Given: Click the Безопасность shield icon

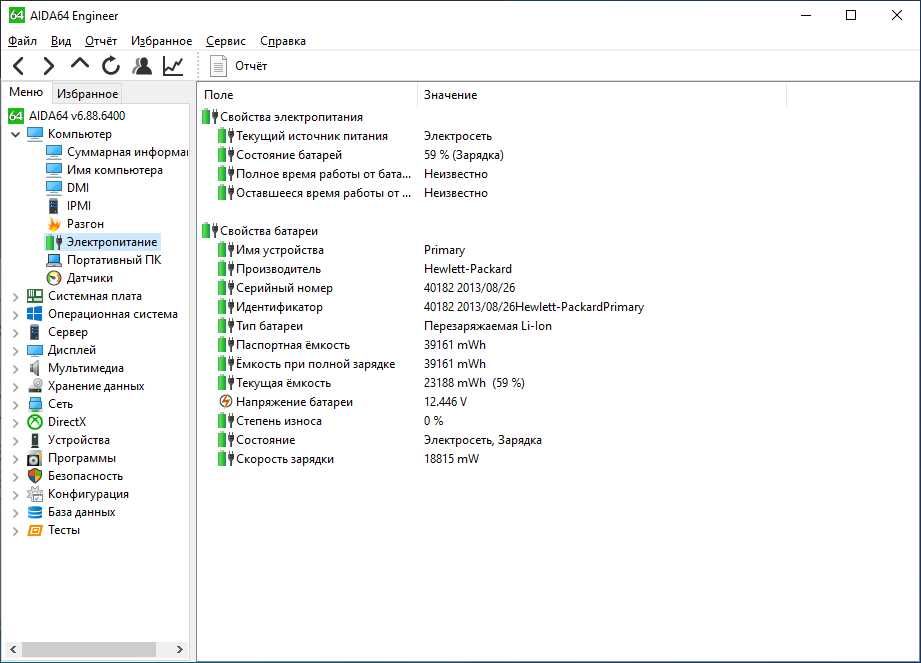Looking at the screenshot, I should click(x=35, y=476).
